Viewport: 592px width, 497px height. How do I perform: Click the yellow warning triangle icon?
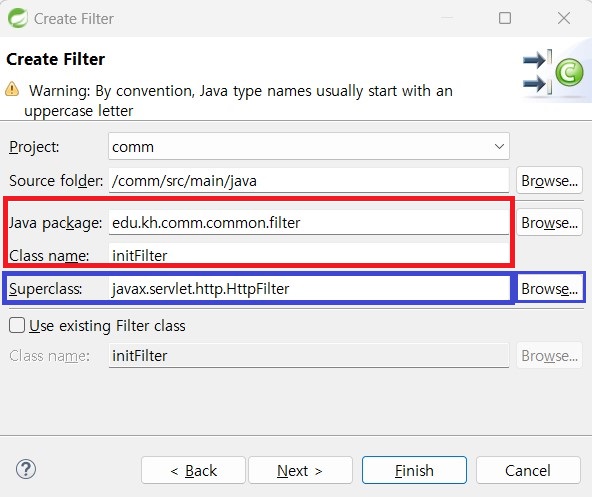[12, 89]
